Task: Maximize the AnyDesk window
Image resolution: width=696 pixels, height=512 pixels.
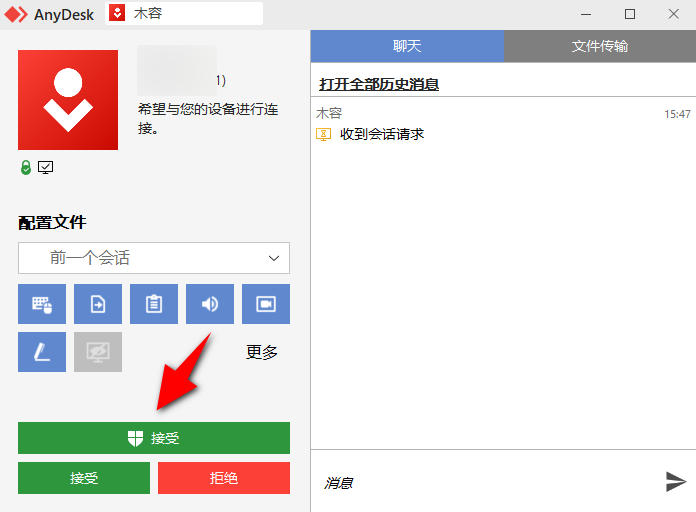Action: (x=629, y=14)
